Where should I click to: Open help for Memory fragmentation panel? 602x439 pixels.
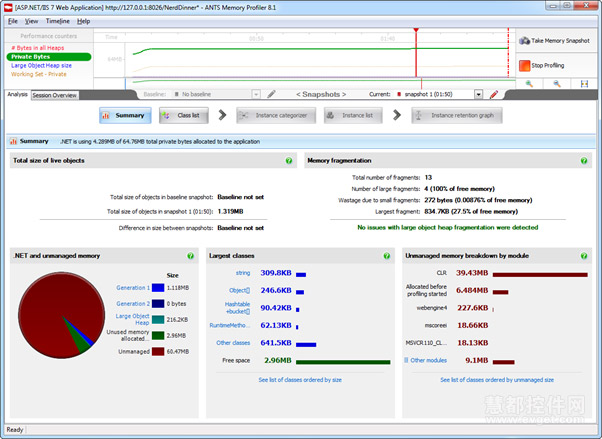click(x=584, y=161)
